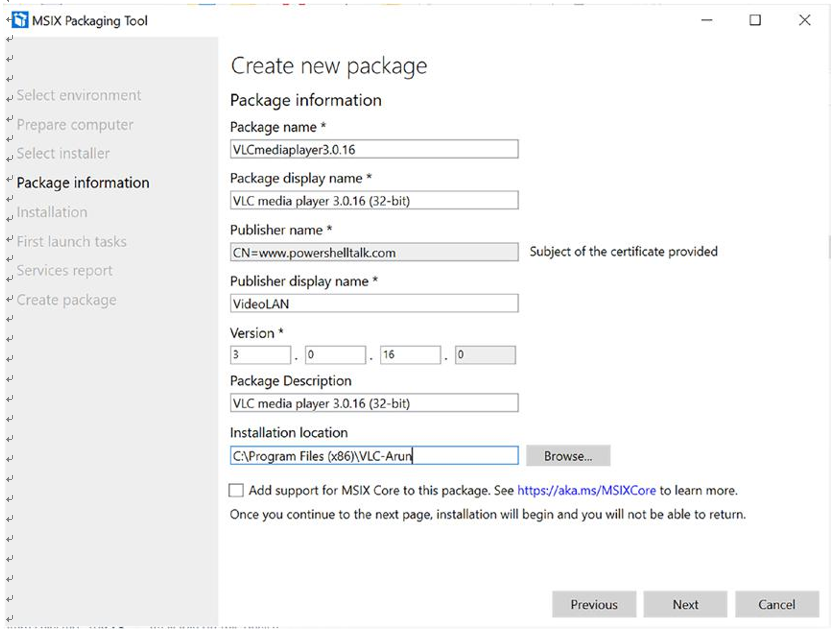
Task: Switch to the Select installer step
Action: [x=63, y=153]
